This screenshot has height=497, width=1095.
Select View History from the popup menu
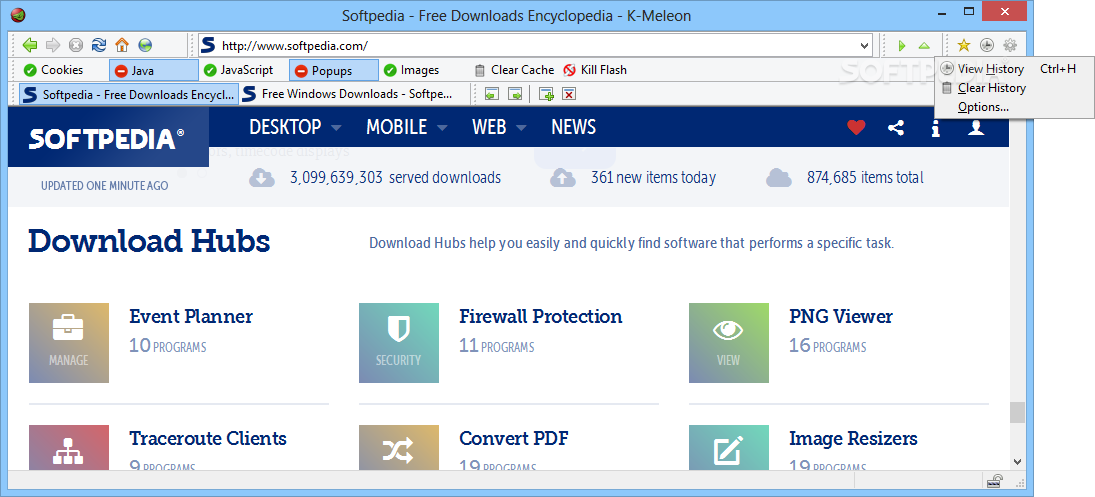(1014, 68)
